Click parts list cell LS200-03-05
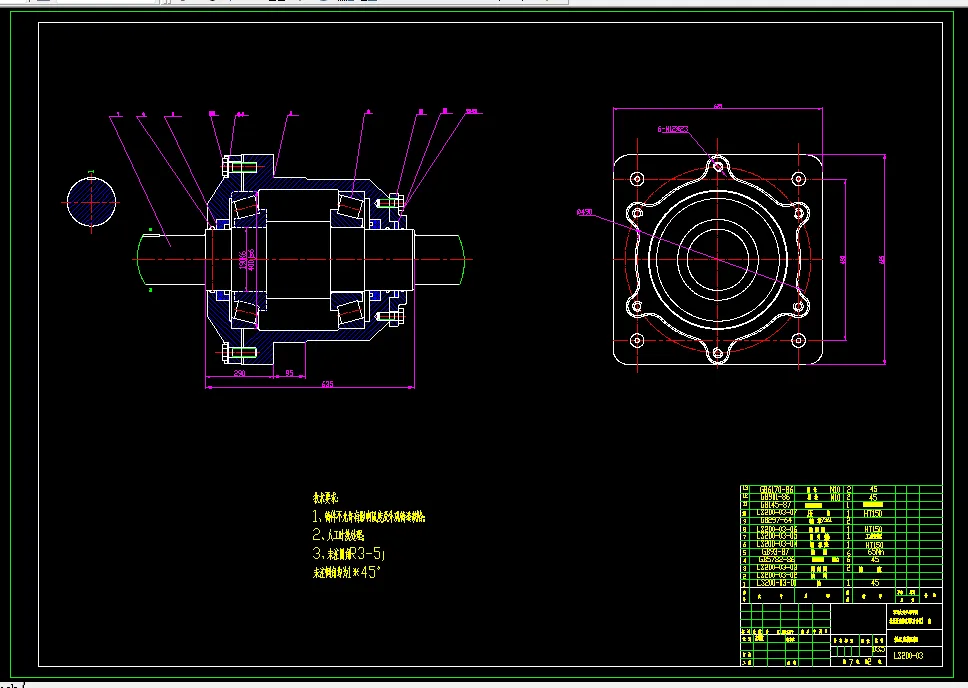This screenshot has height=688, width=968. click(777, 536)
